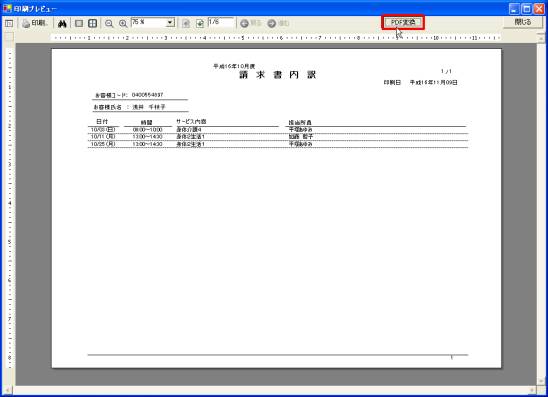Switch to multiple pages view
Viewport: 548px width, 397px height.
[93, 23]
